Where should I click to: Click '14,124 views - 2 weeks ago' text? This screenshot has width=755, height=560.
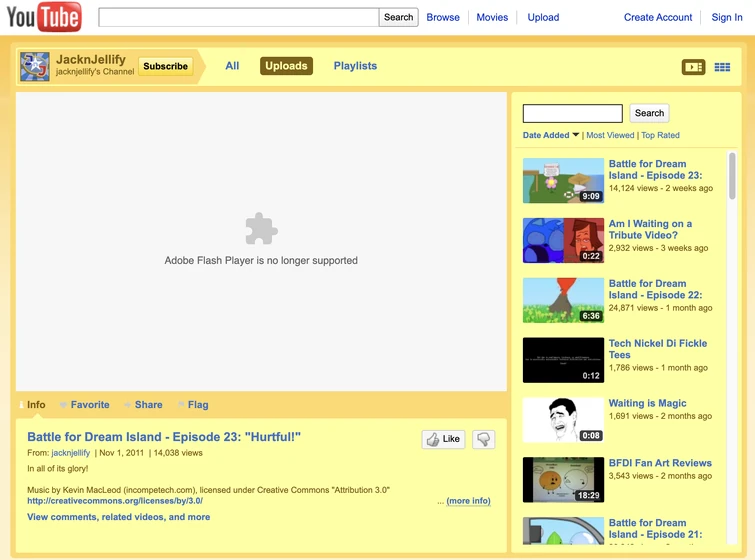(661, 188)
